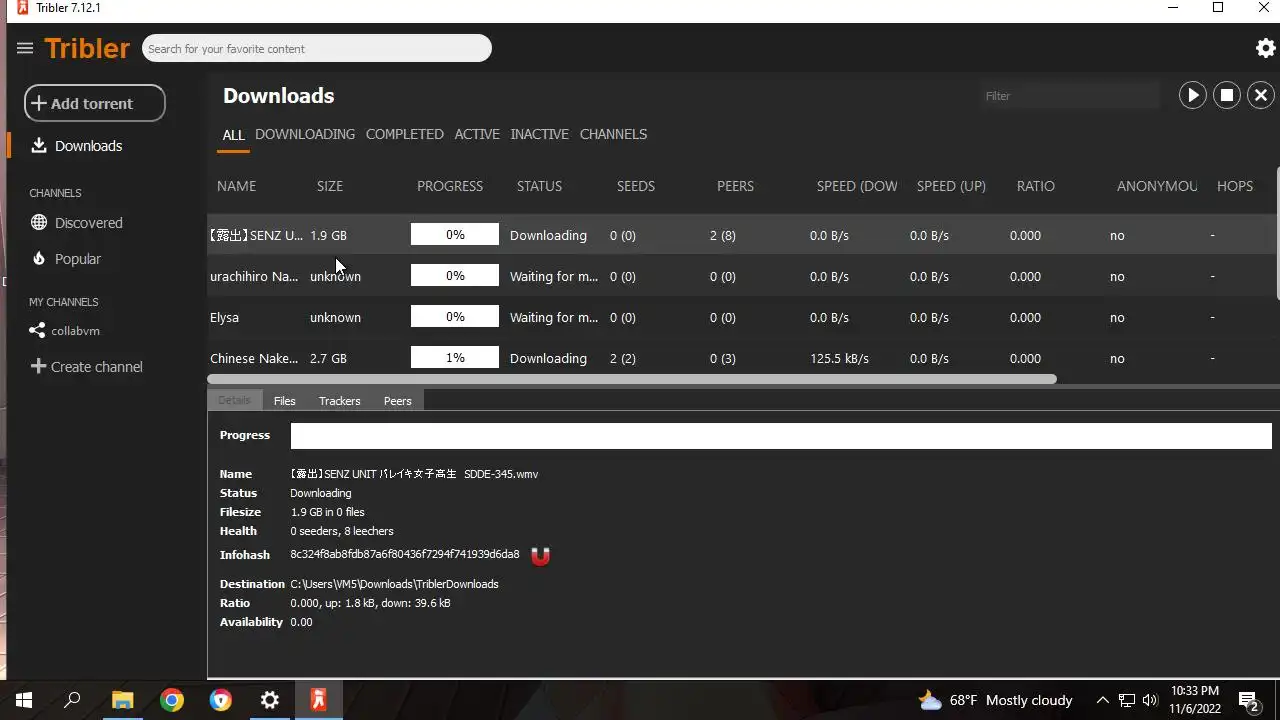Sort downloads by SIZE column
The image size is (1280, 720).
[x=330, y=186]
